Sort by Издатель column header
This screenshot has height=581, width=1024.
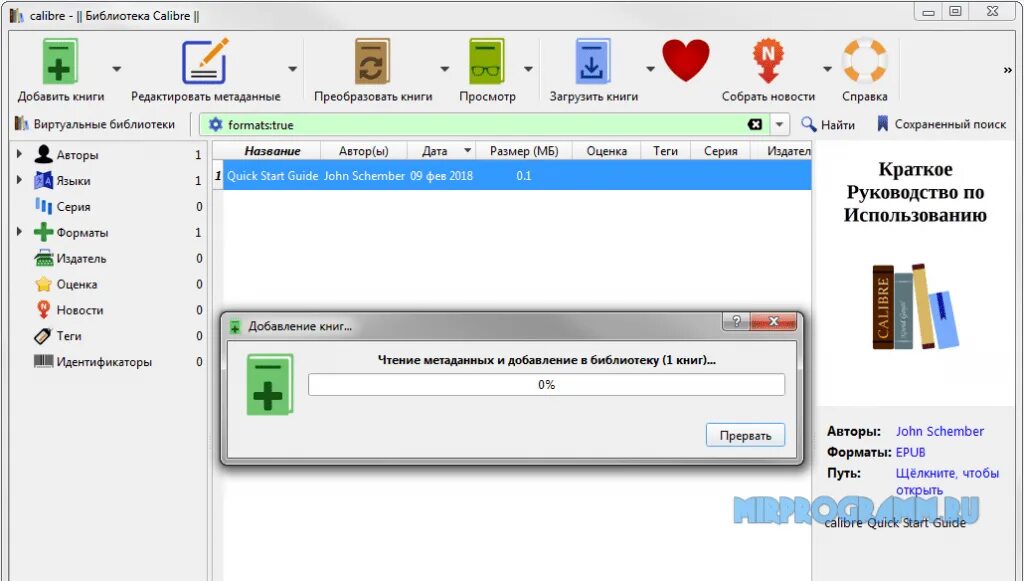(x=781, y=151)
